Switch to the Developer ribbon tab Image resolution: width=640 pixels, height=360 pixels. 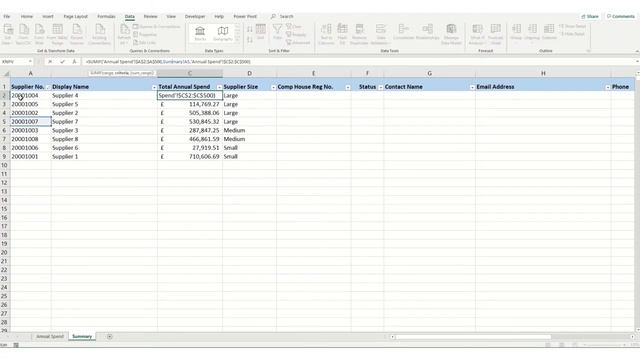pos(195,16)
